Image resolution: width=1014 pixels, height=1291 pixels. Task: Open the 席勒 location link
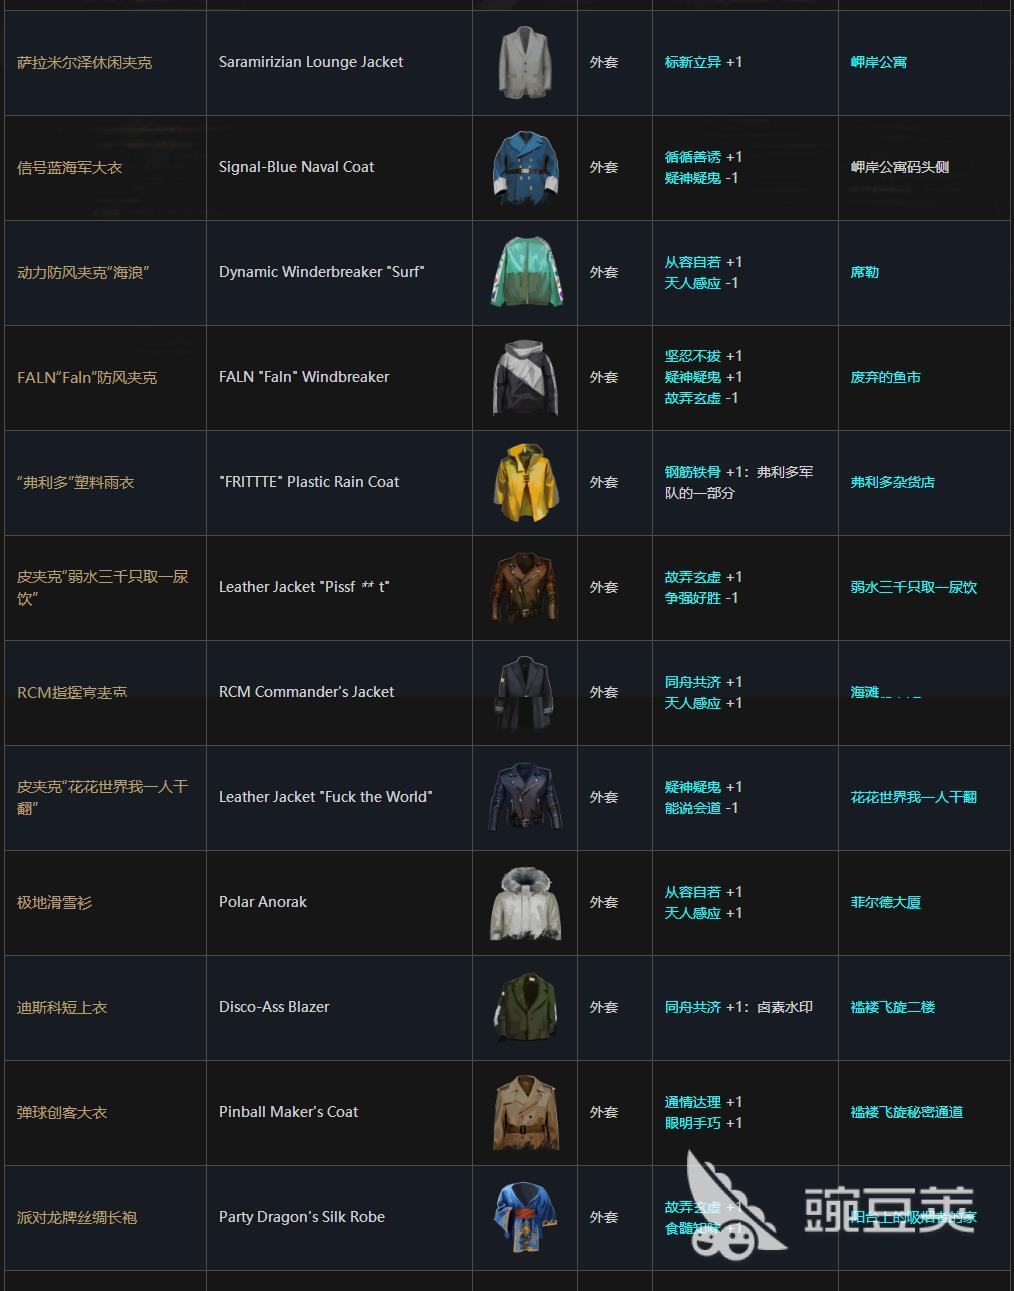point(864,272)
